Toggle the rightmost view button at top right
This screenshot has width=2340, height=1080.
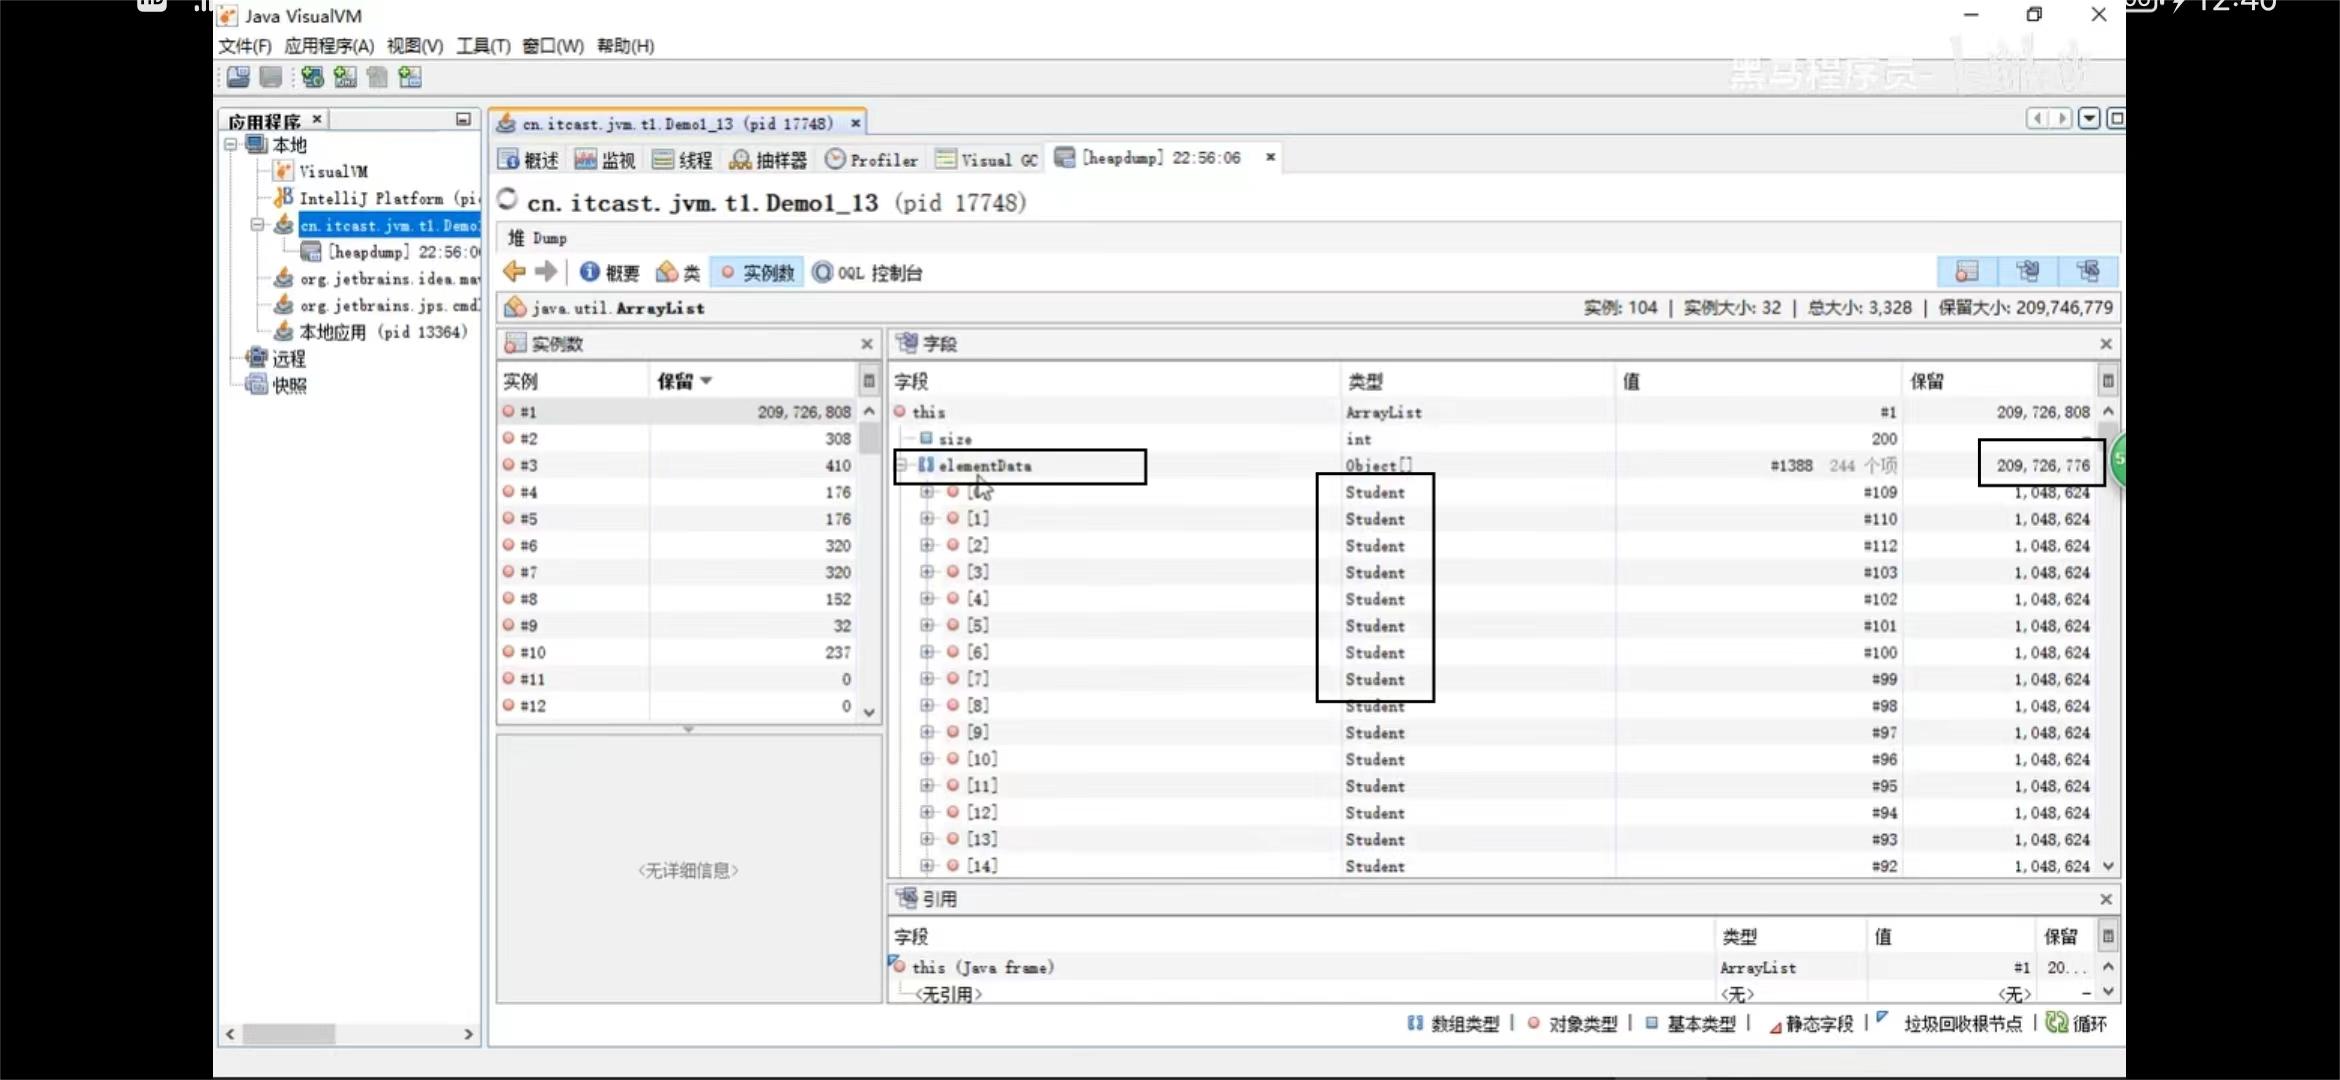[2088, 272]
